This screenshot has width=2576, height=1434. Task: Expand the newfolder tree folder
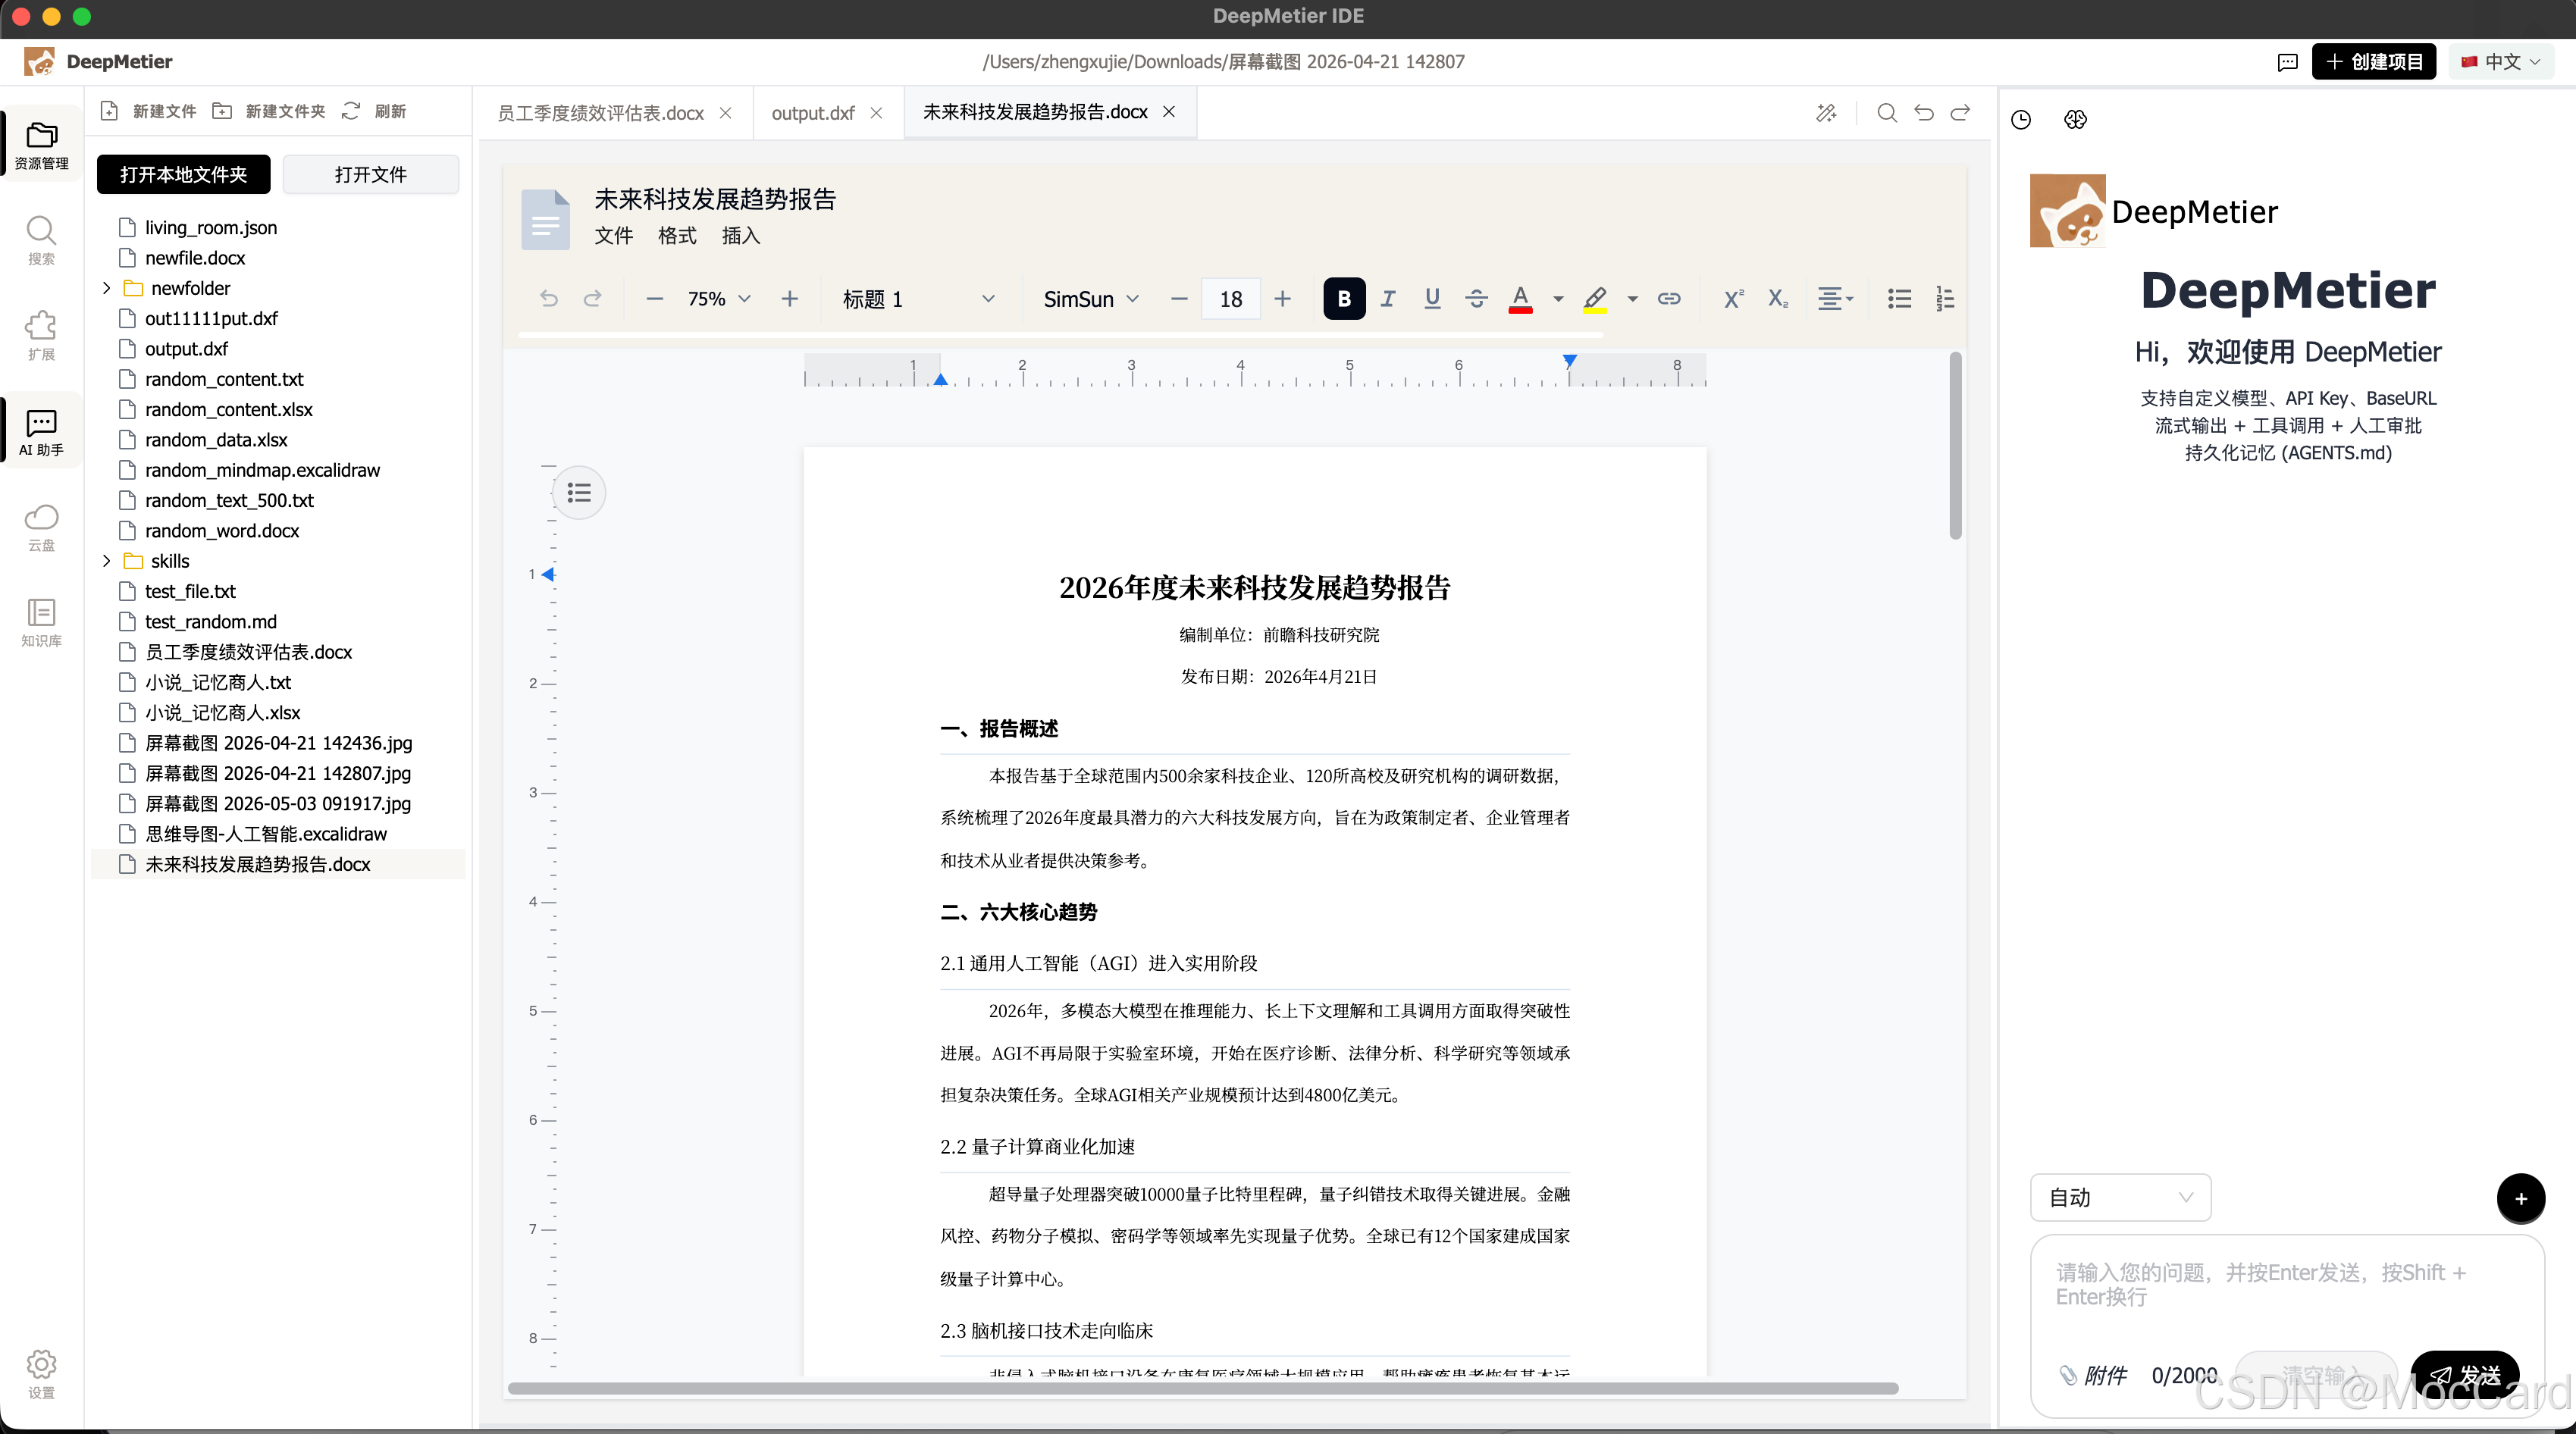point(107,288)
